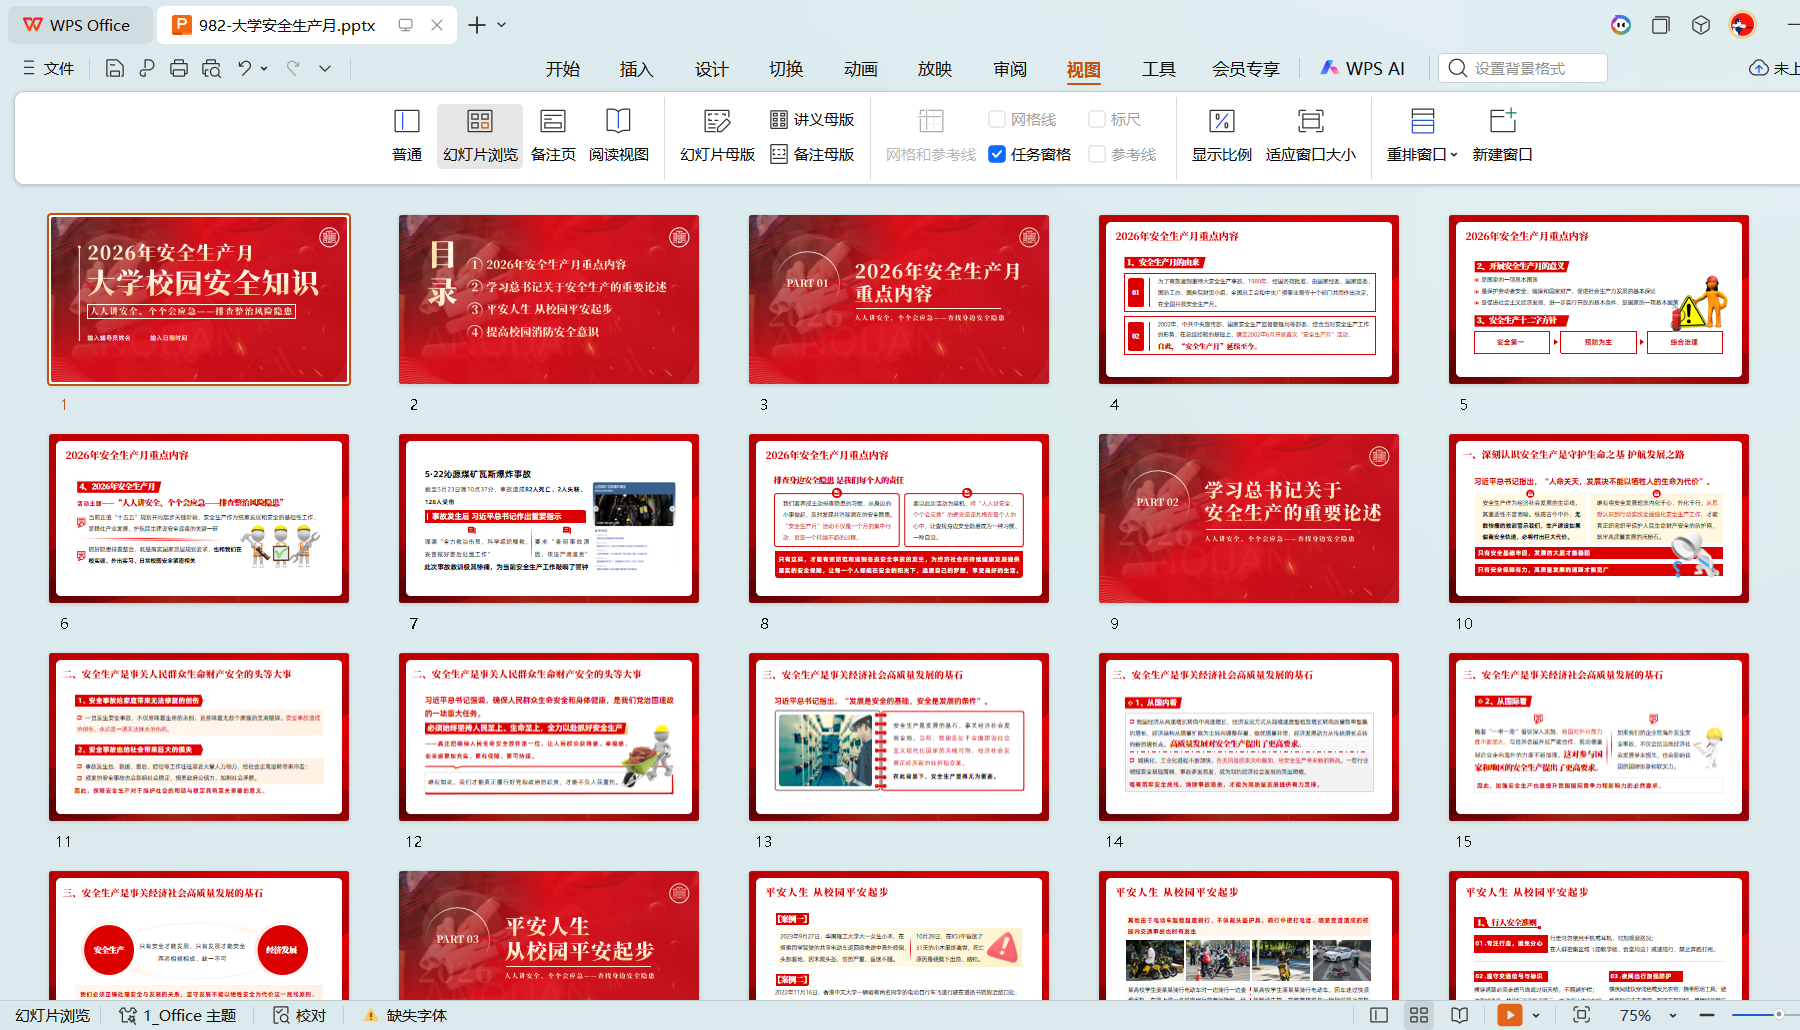1800x1030 pixels.
Task: Open the Insert (插入) ribbon tab
Action: pyautogui.click(x=636, y=69)
